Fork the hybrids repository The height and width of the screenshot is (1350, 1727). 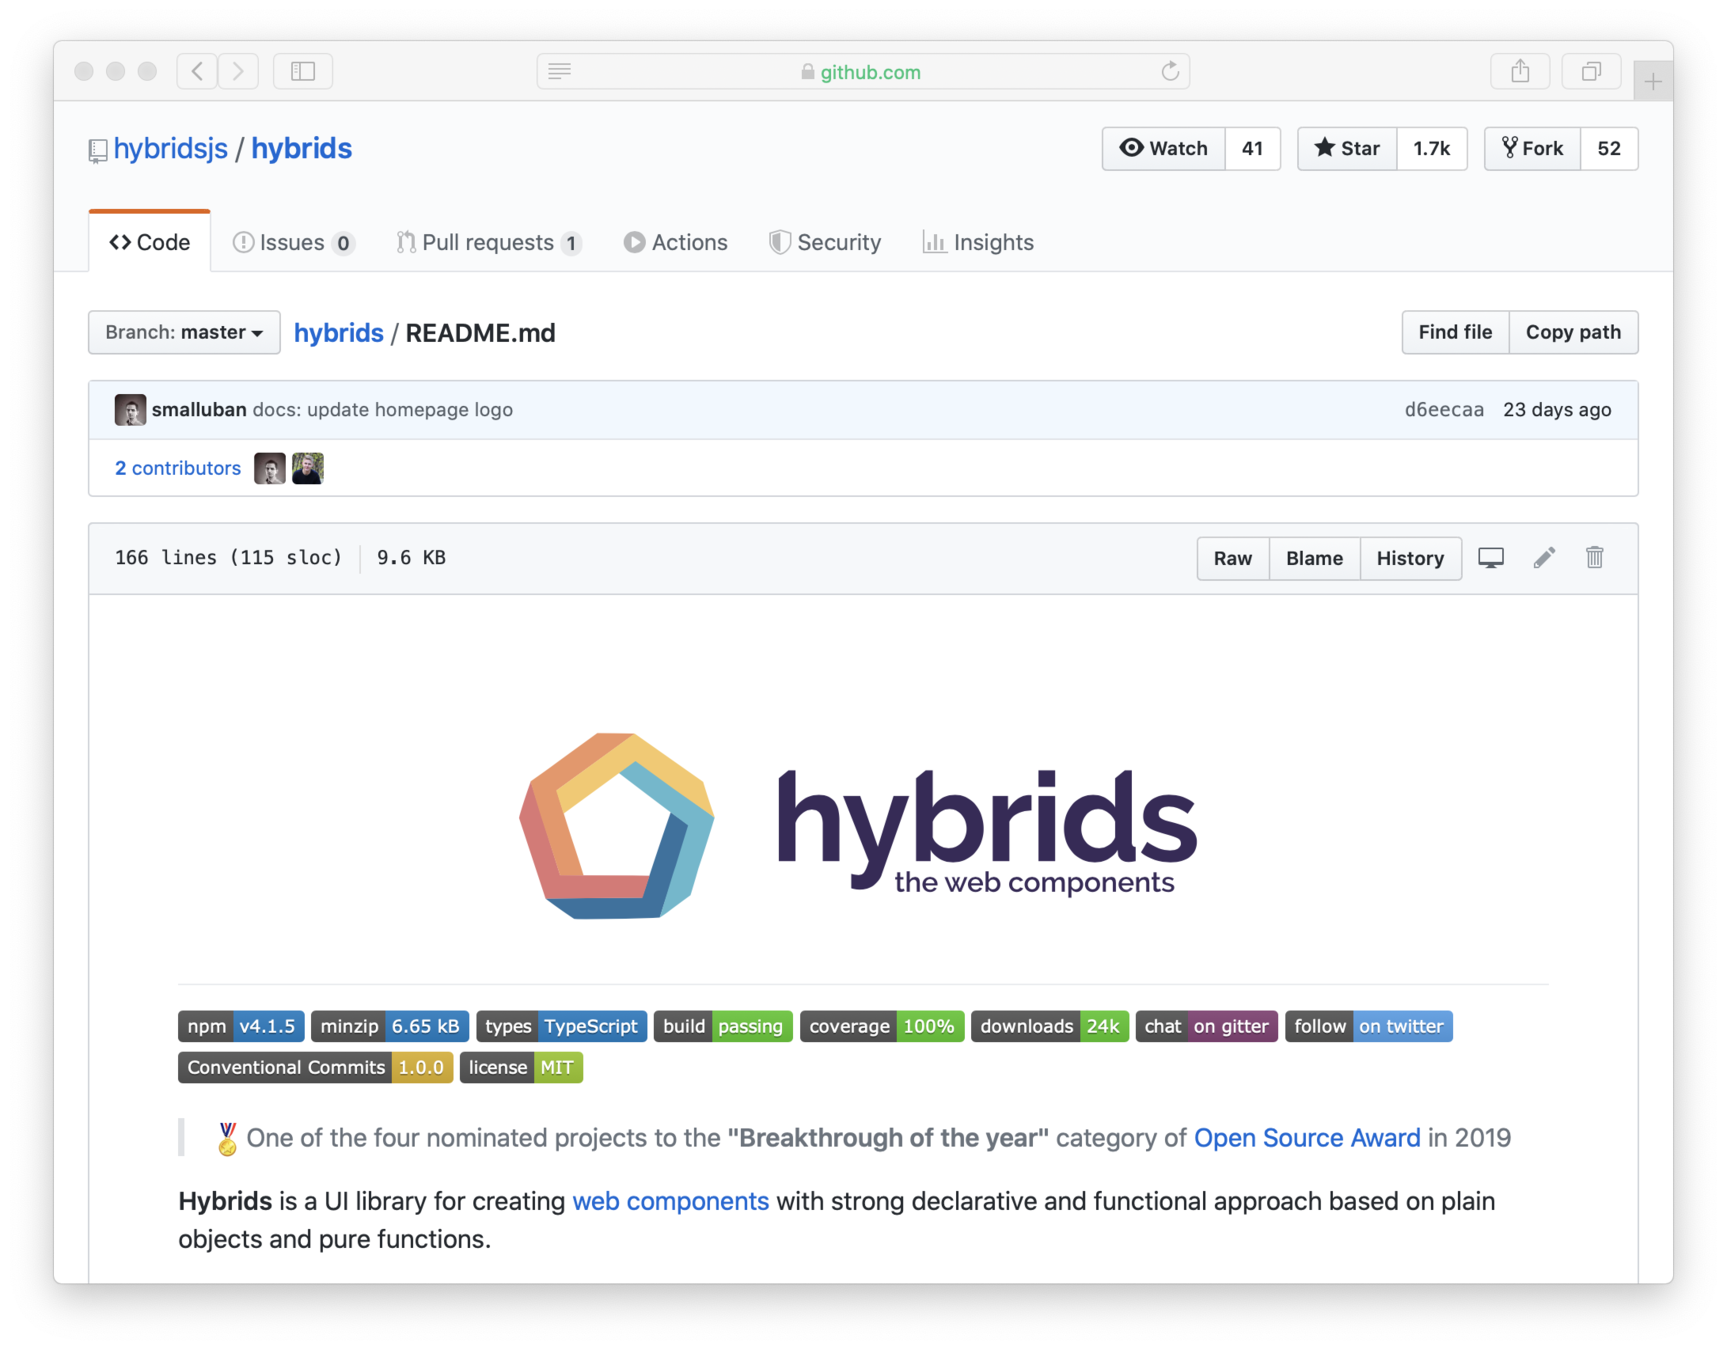click(x=1532, y=149)
